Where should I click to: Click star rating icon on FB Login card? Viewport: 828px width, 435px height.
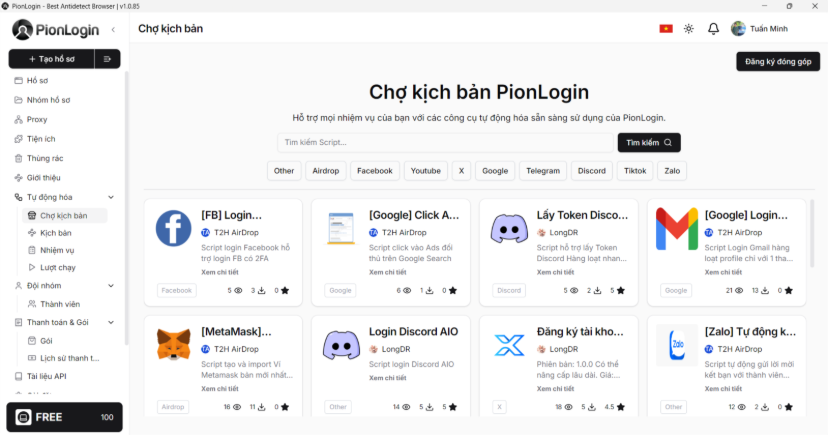click(x=285, y=290)
